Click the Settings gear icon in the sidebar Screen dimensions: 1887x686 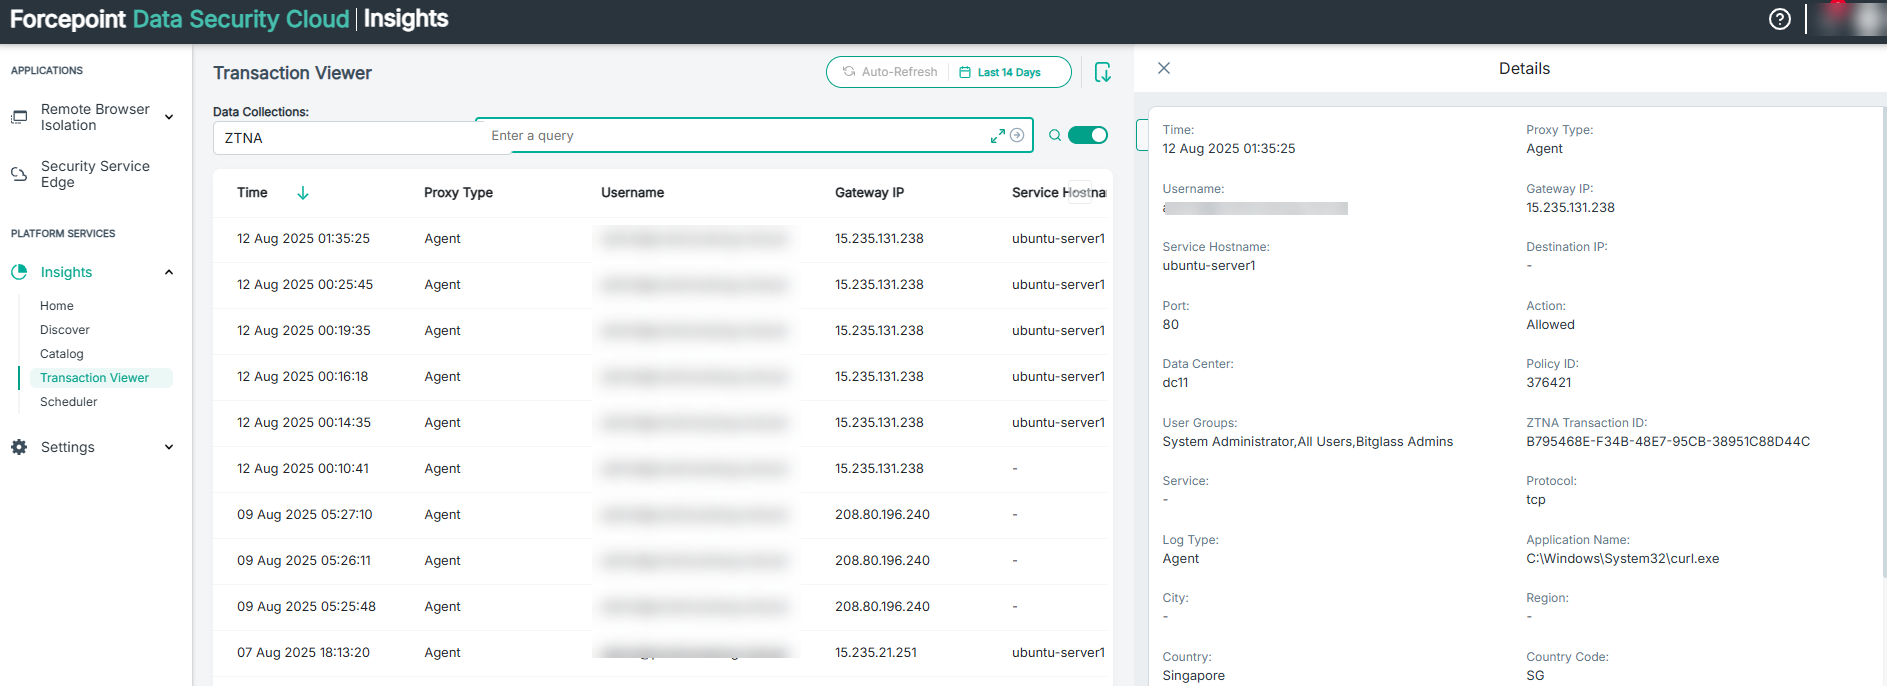point(19,447)
